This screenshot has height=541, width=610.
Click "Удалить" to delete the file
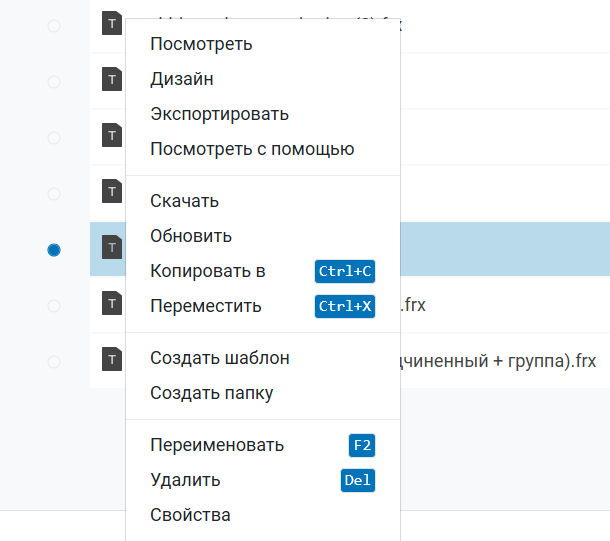click(x=185, y=480)
